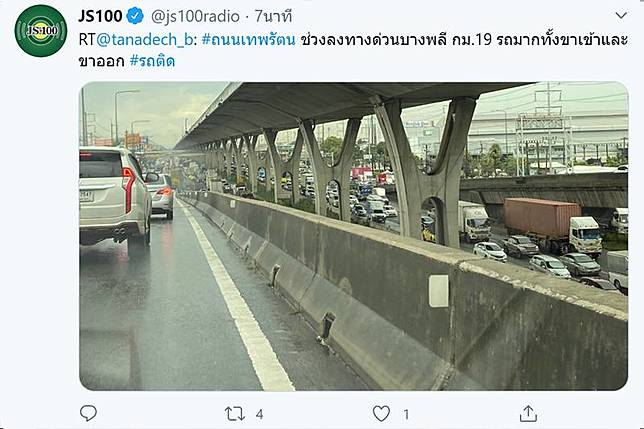Open the @tanadech_b mention
The image size is (644, 429).
pos(144,40)
